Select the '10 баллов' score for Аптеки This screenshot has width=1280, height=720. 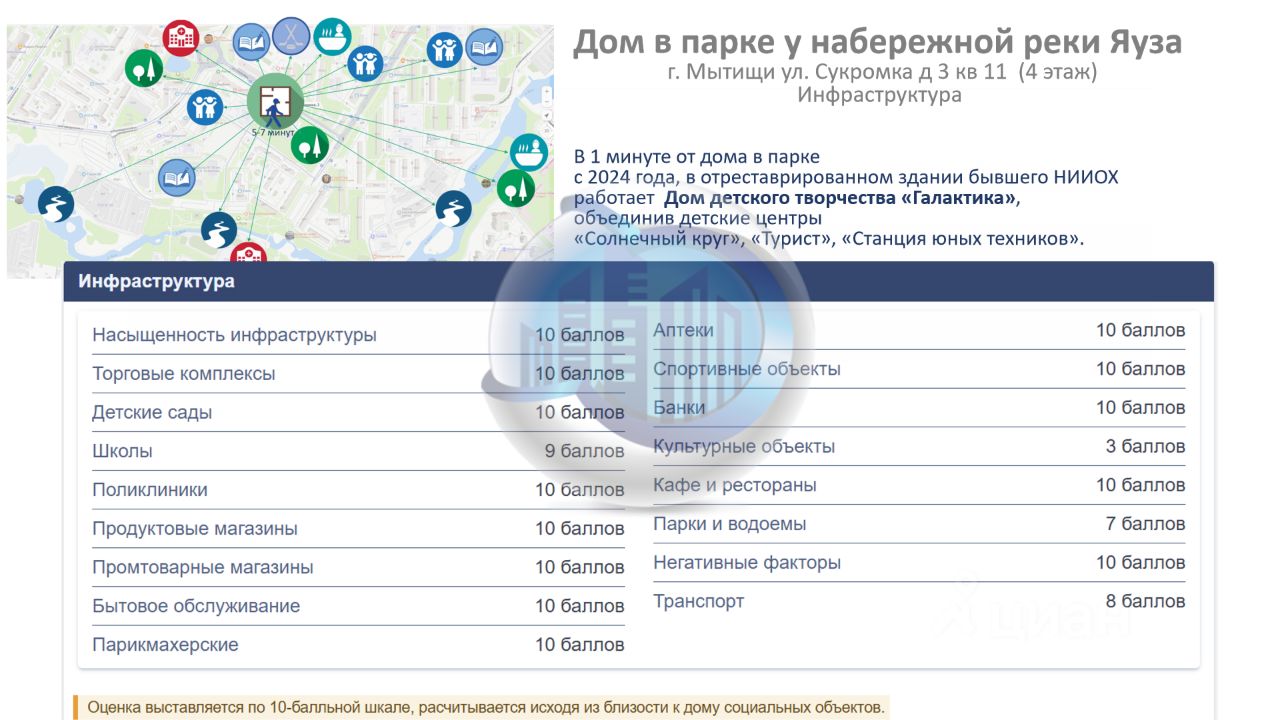point(1141,330)
